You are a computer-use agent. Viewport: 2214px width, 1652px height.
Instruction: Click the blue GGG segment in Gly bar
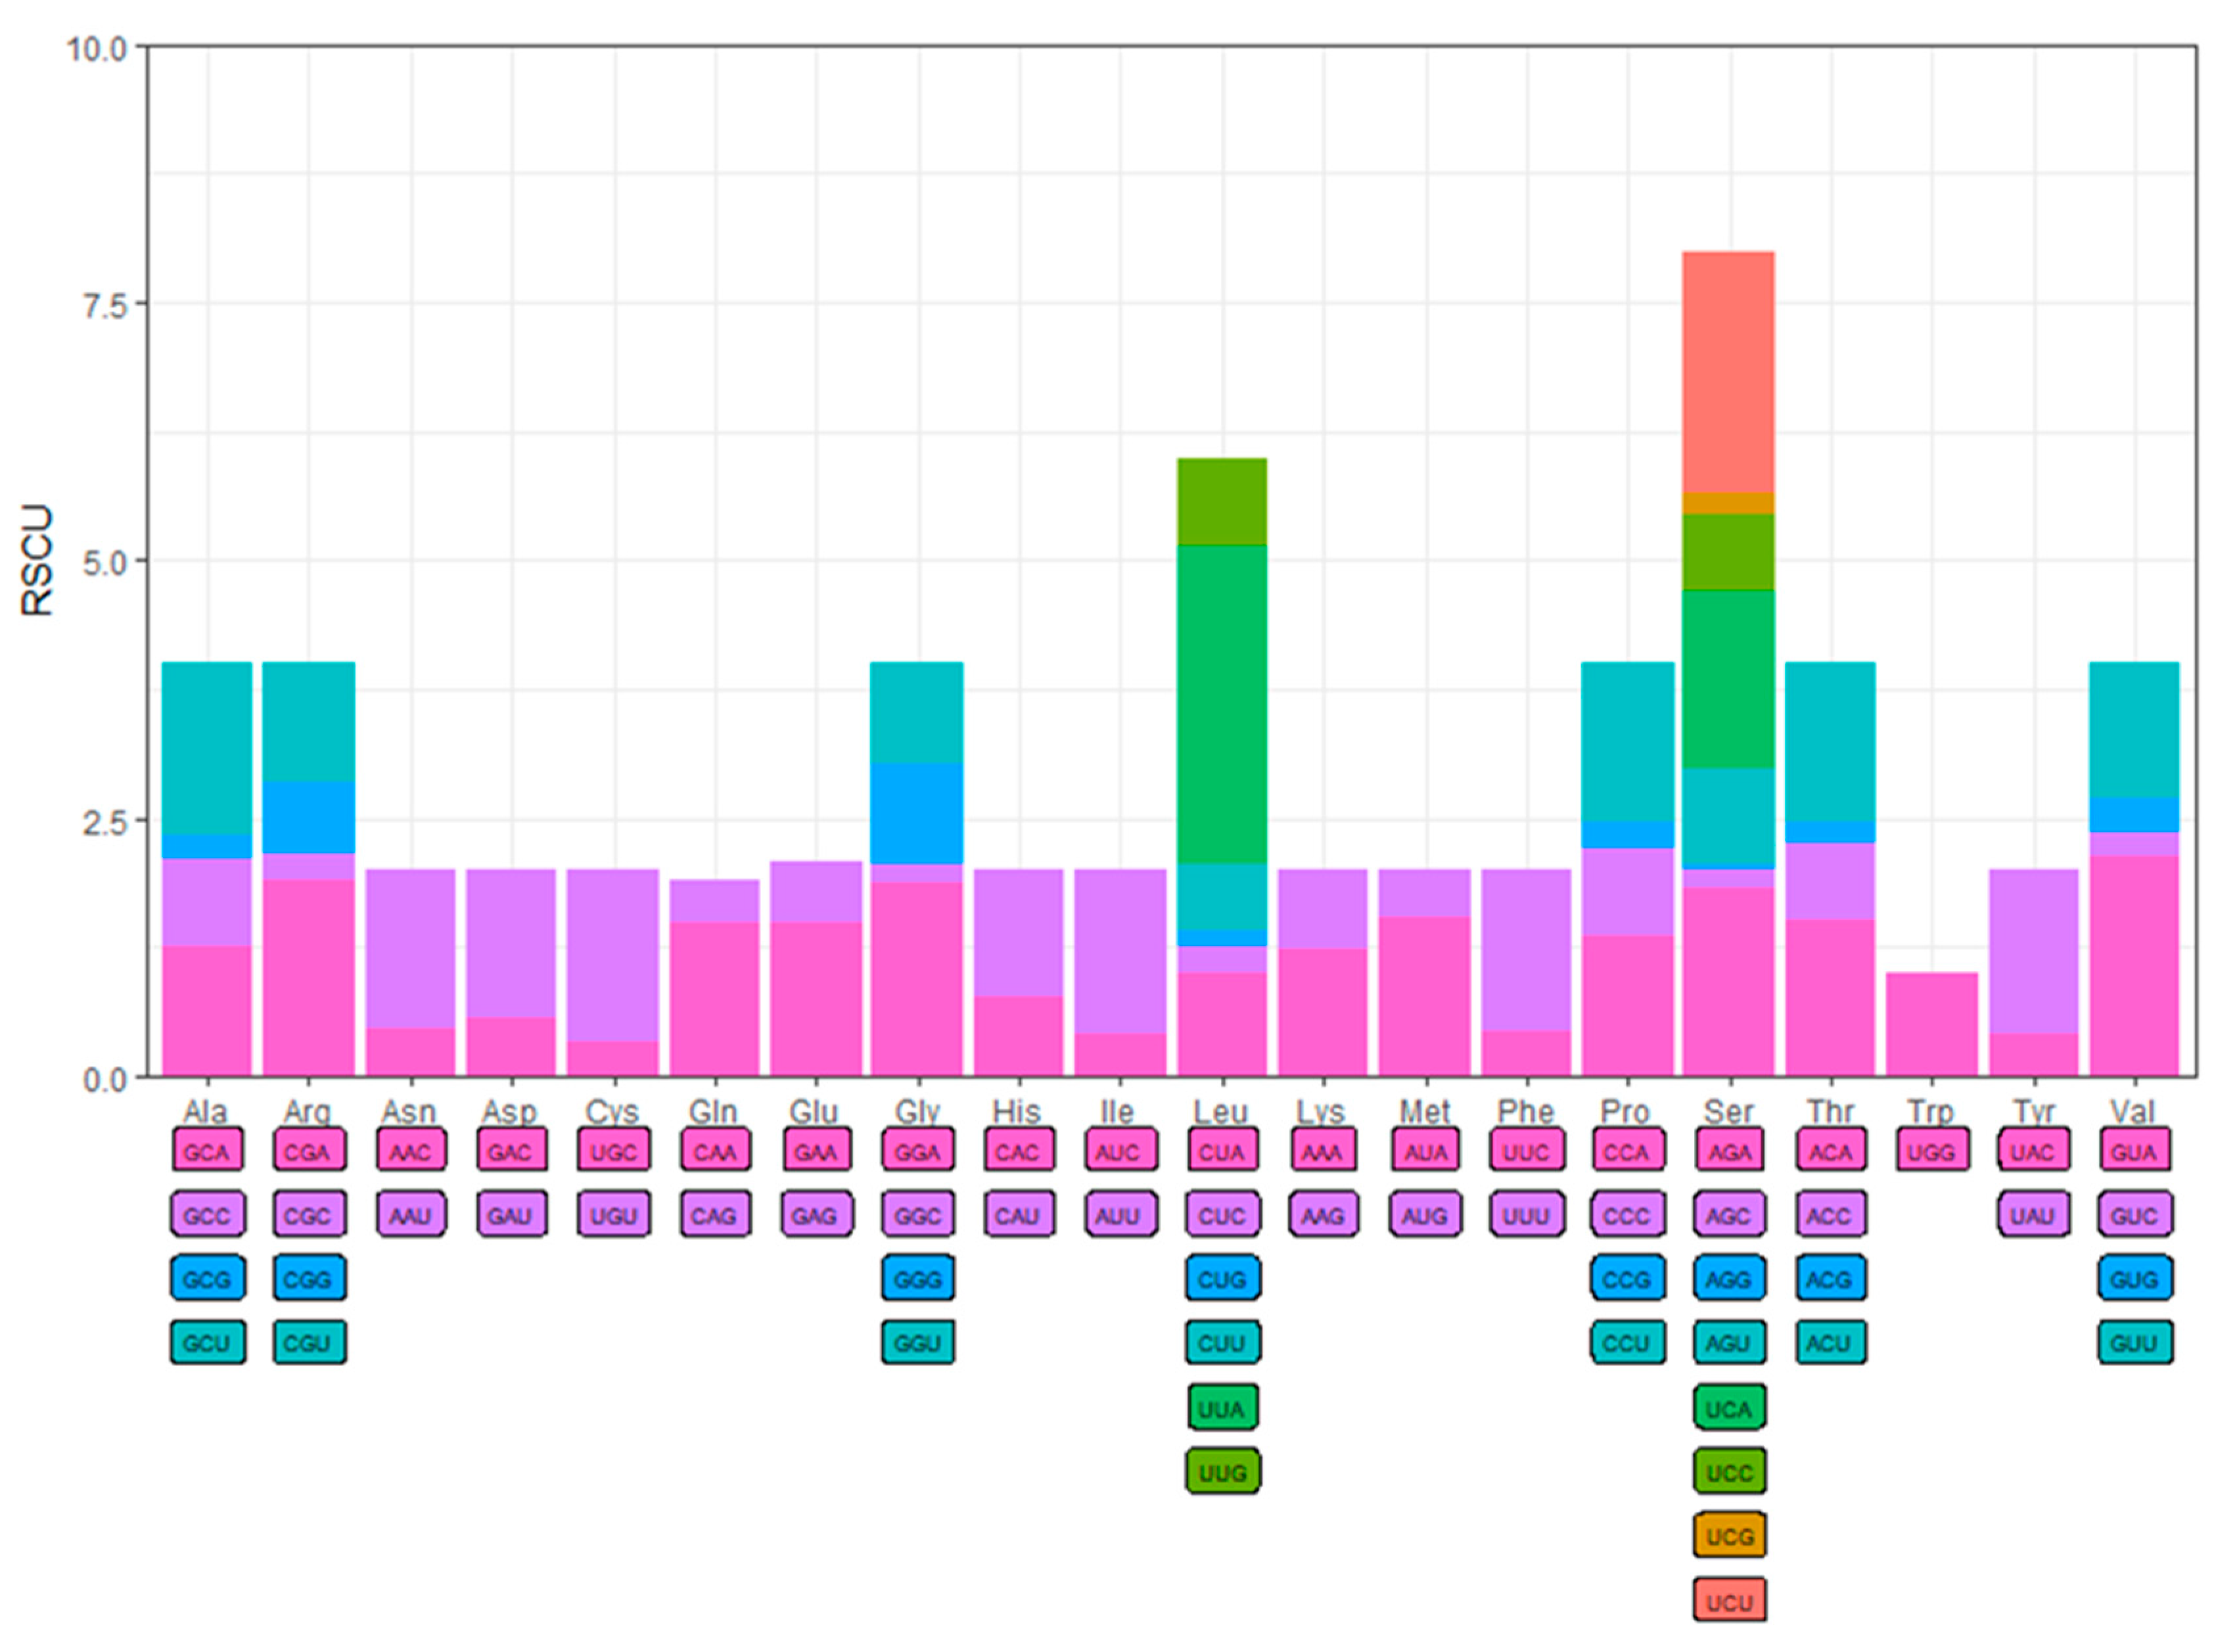coord(917,813)
